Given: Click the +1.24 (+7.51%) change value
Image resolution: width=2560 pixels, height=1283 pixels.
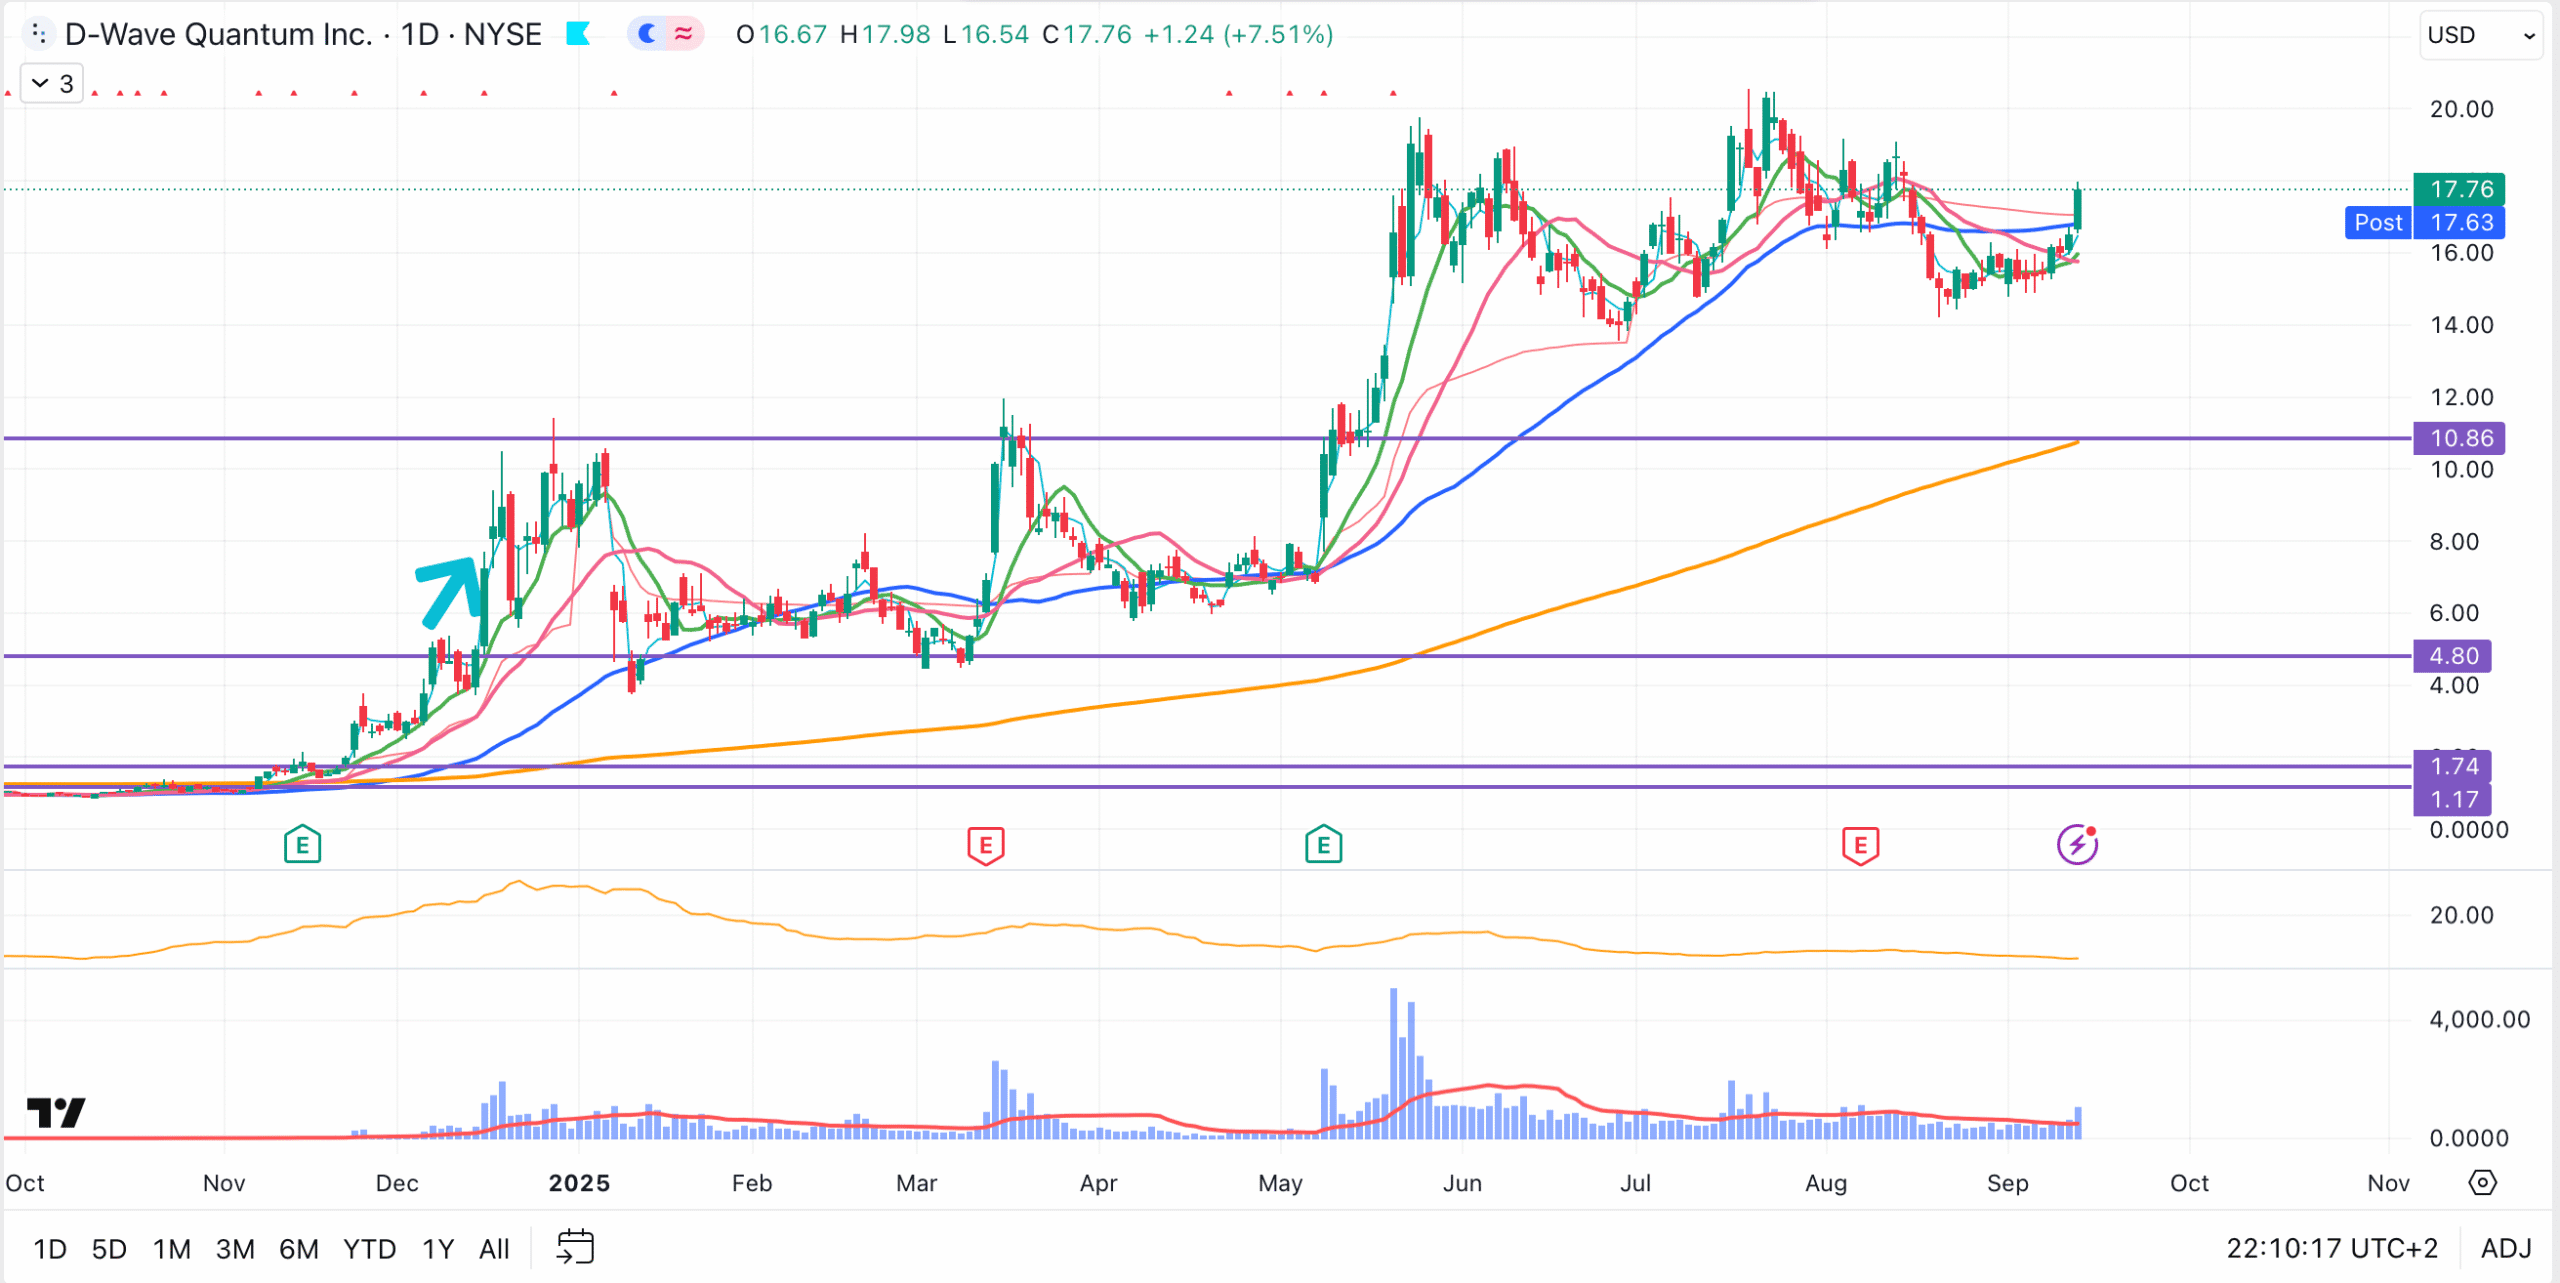Looking at the screenshot, I should tap(1238, 35).
